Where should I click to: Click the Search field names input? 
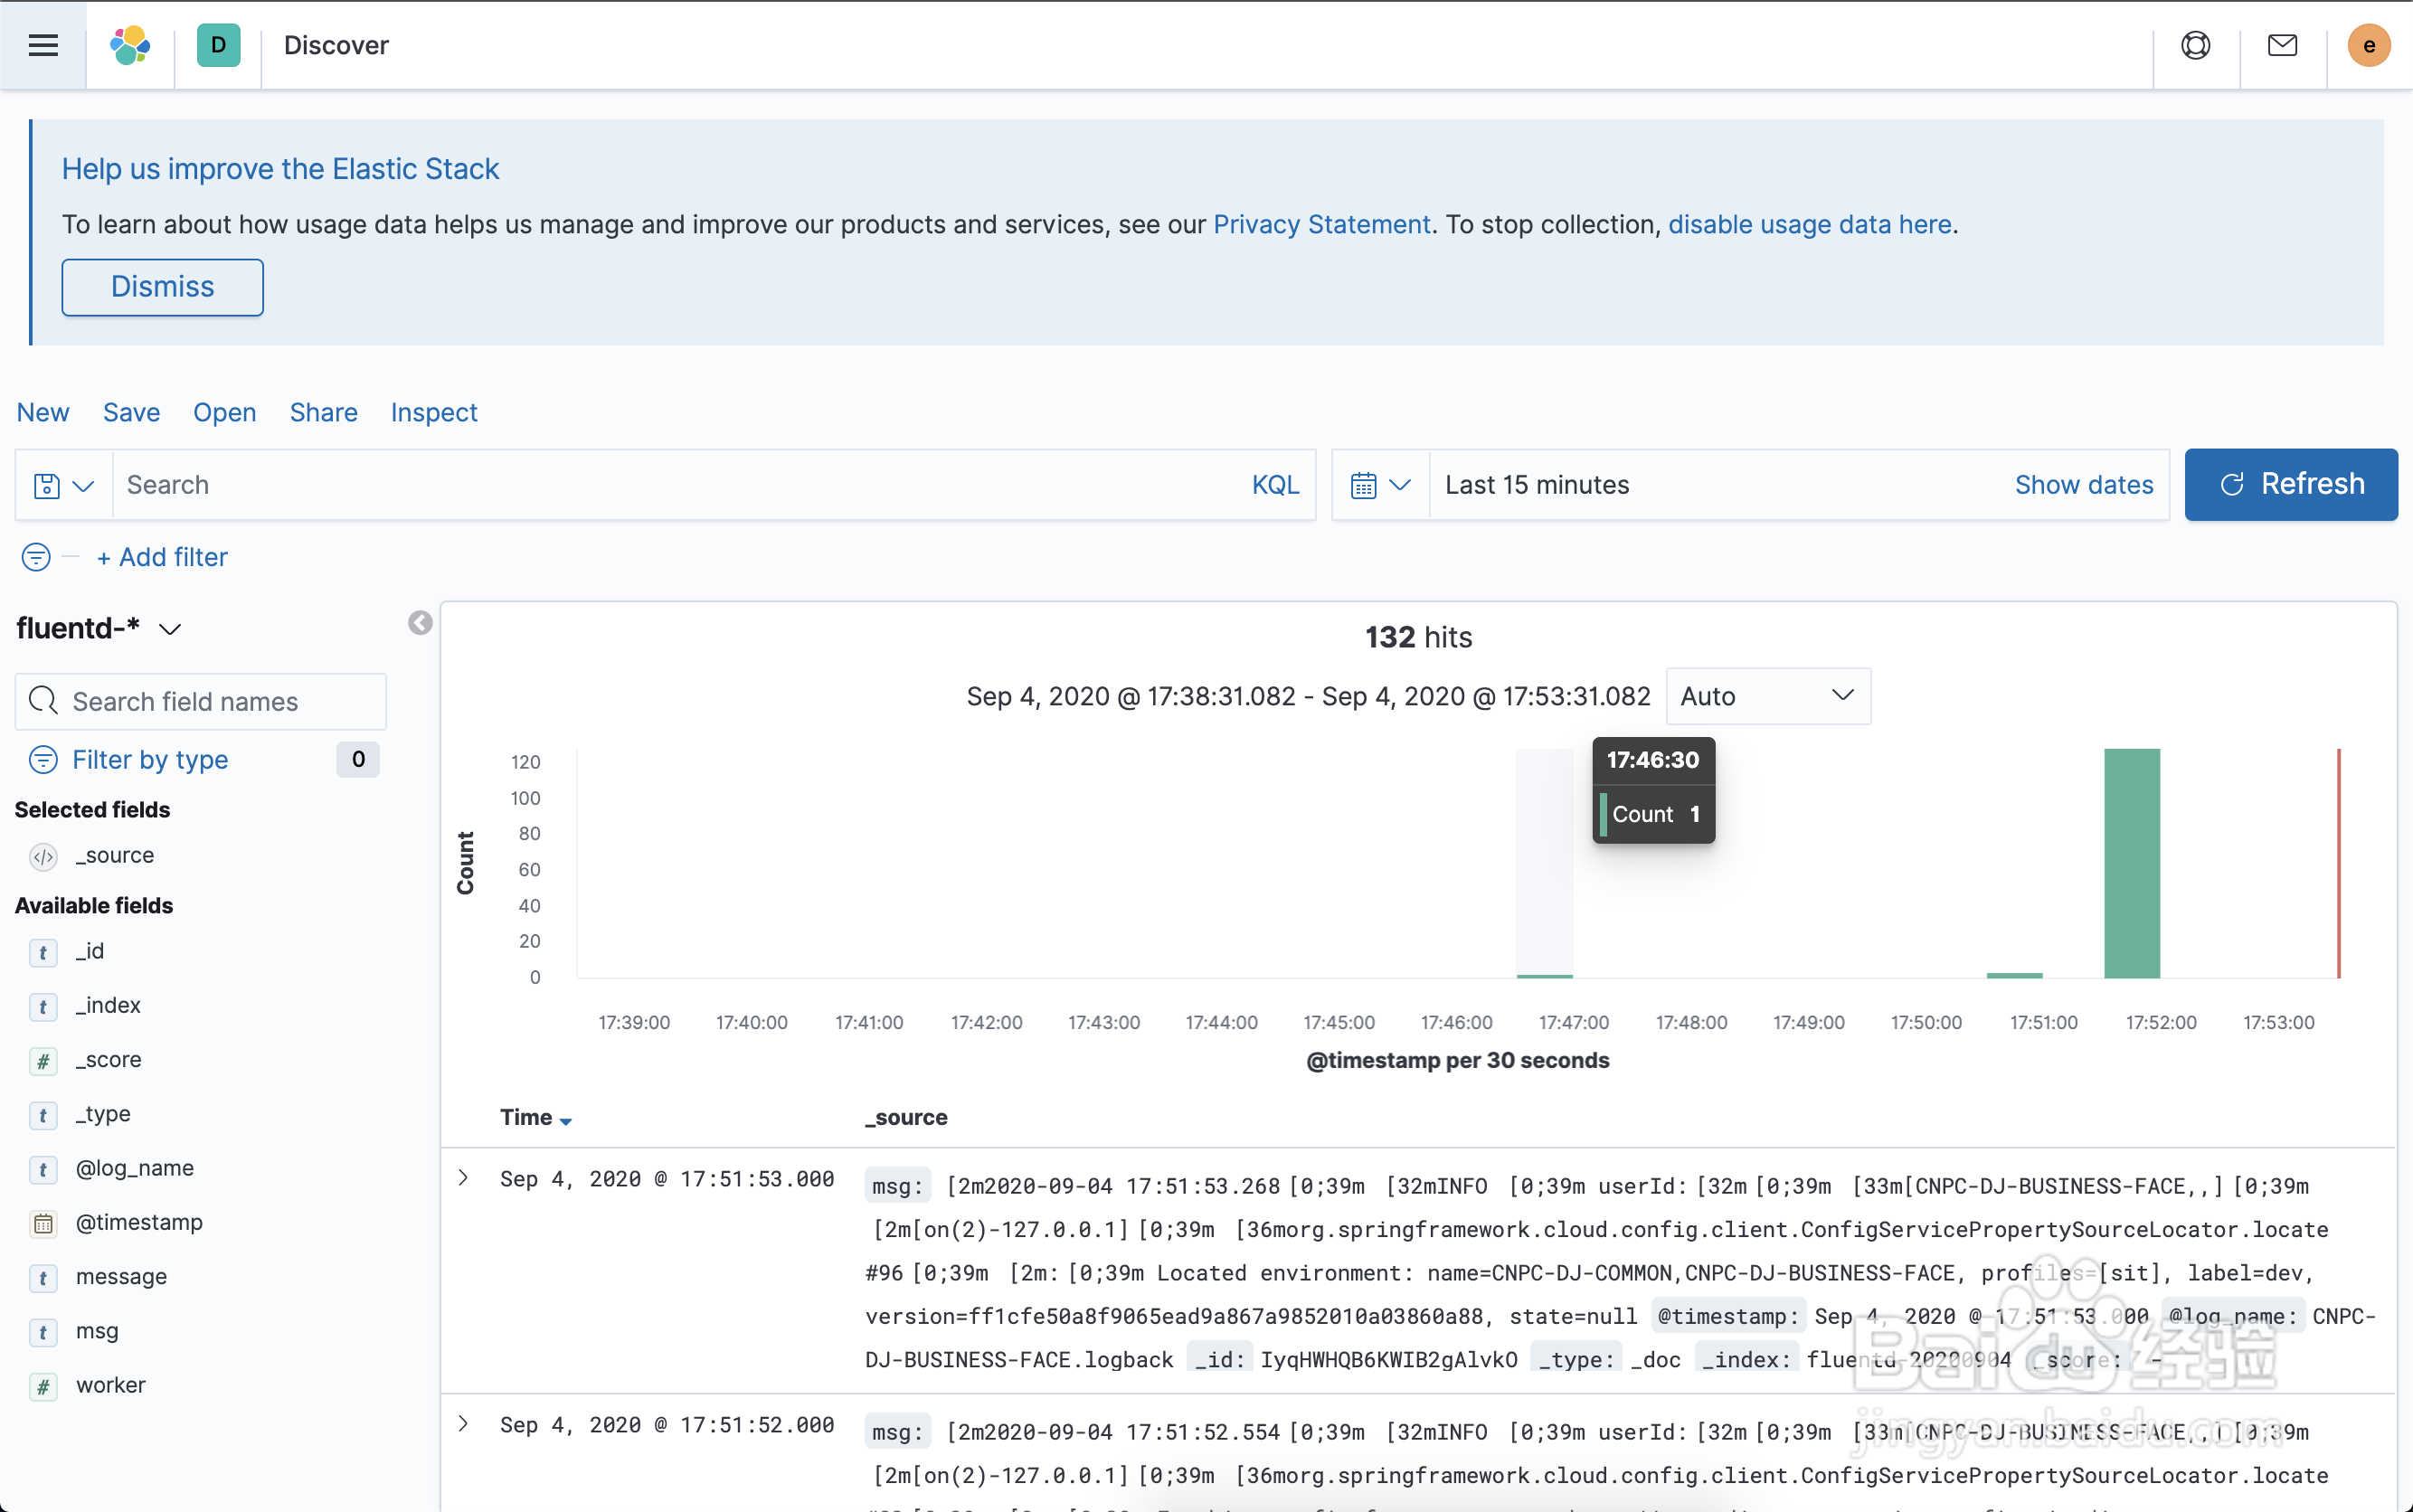[201, 702]
